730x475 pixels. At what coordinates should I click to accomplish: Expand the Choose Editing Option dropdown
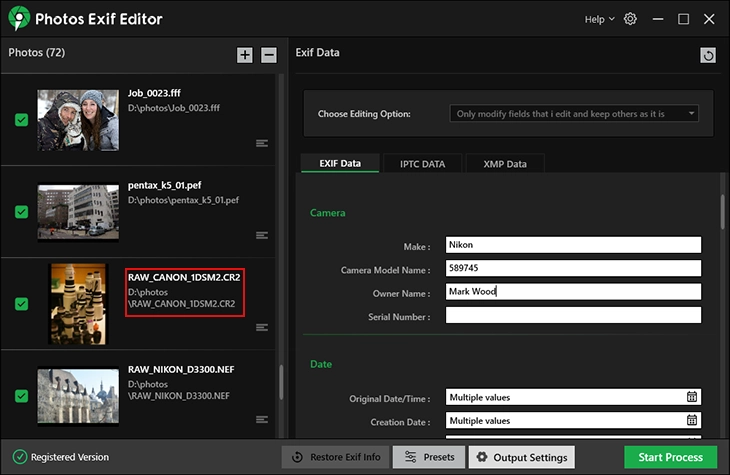(x=574, y=114)
